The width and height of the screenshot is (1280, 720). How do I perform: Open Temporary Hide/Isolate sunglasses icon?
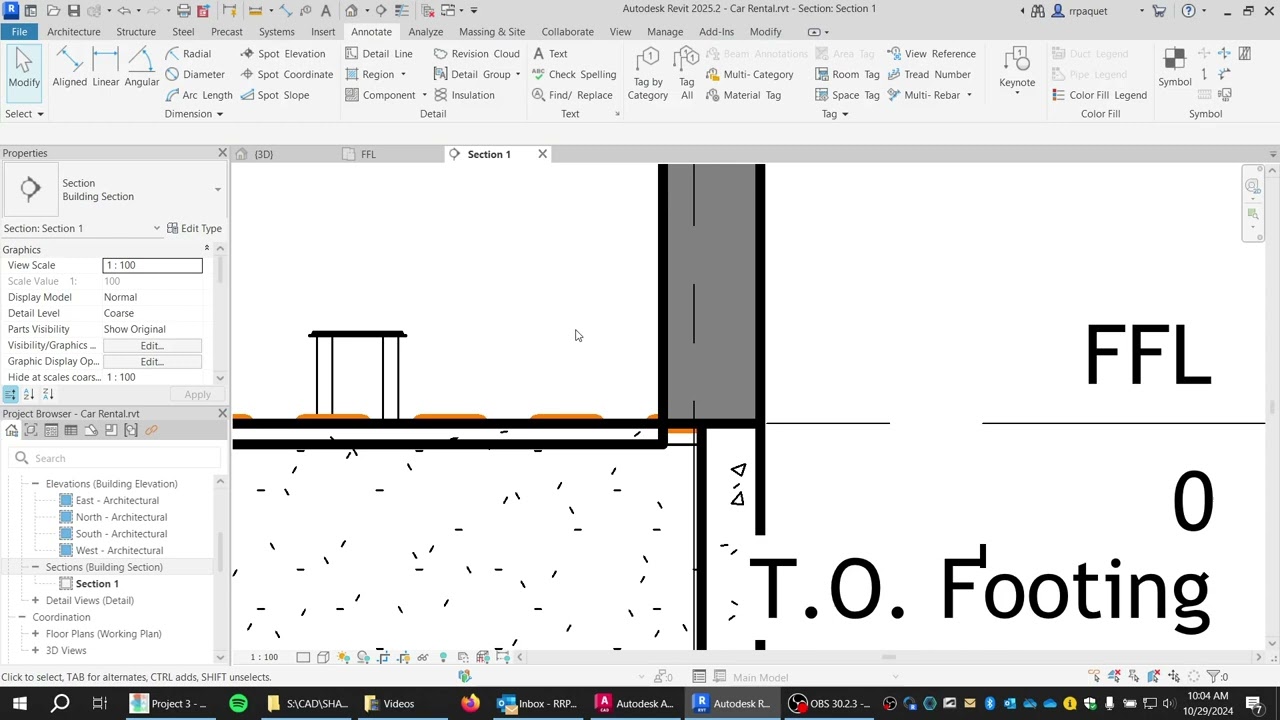423,657
